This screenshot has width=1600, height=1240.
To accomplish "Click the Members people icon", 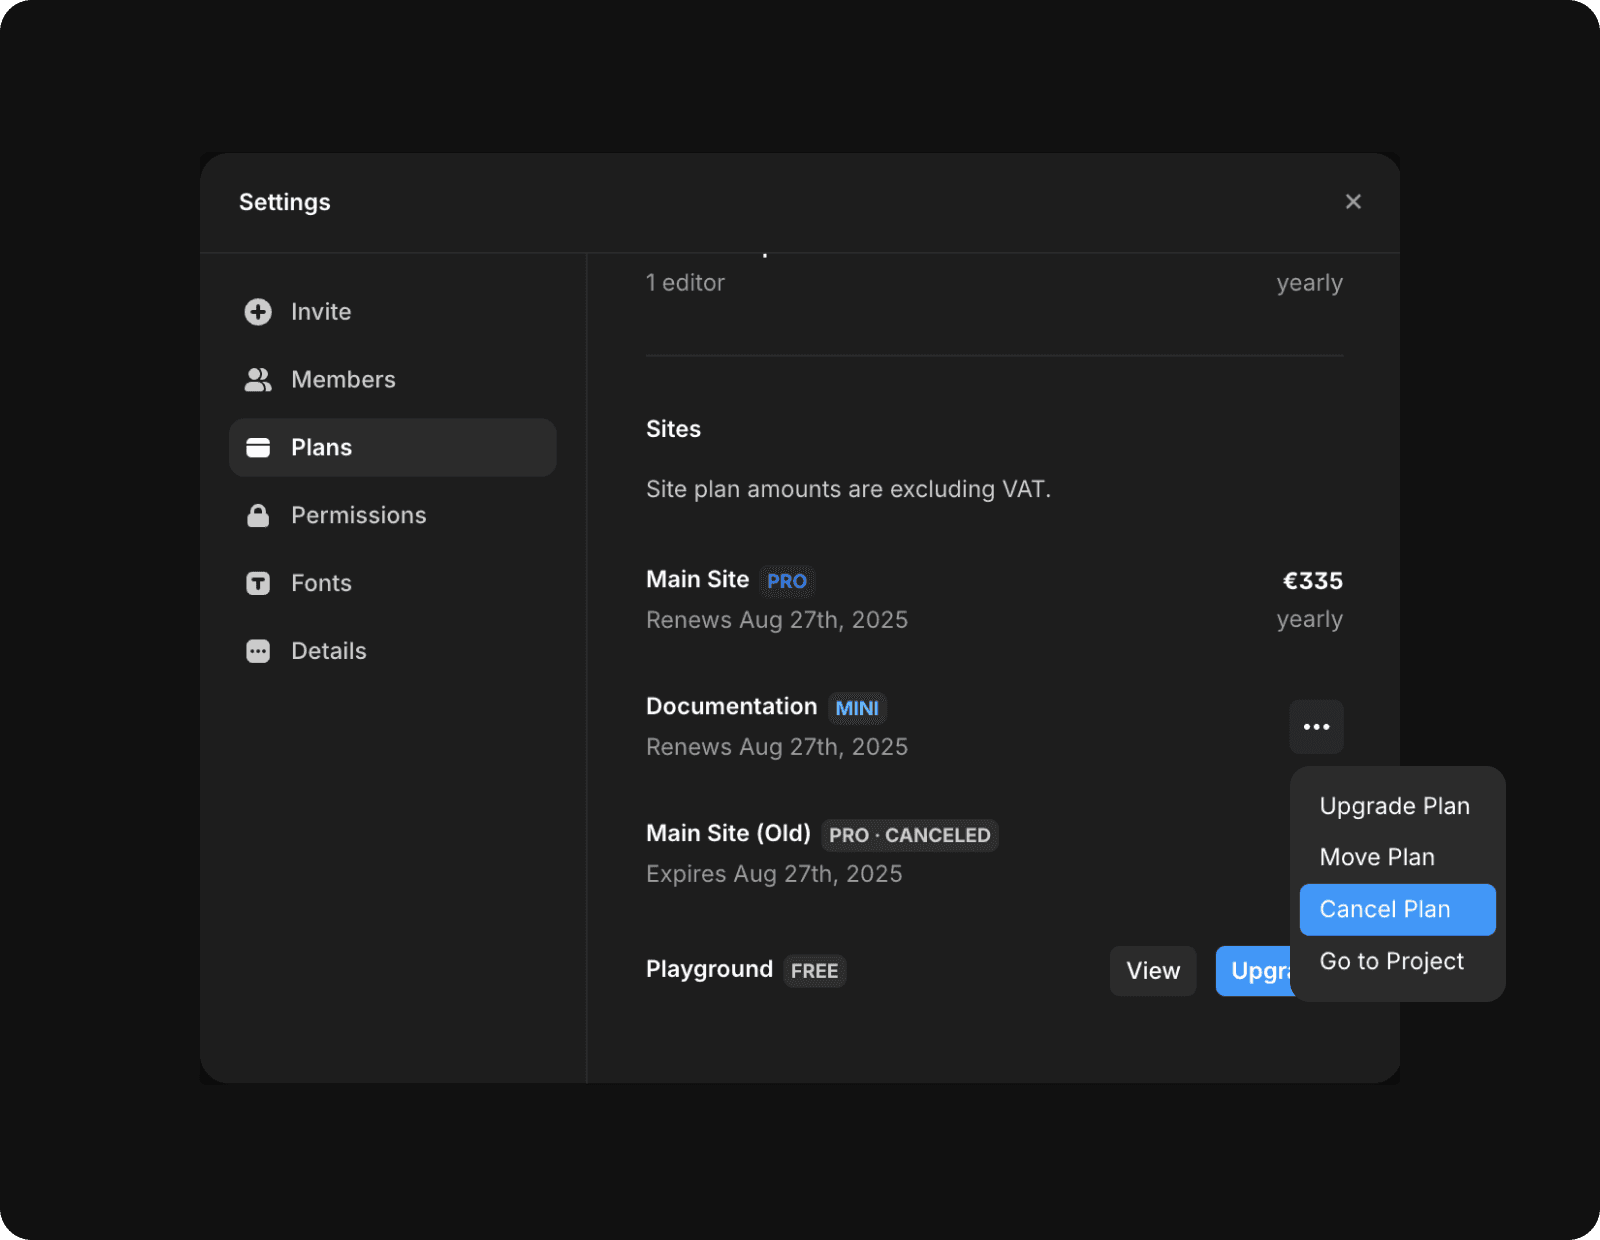I will (258, 380).
